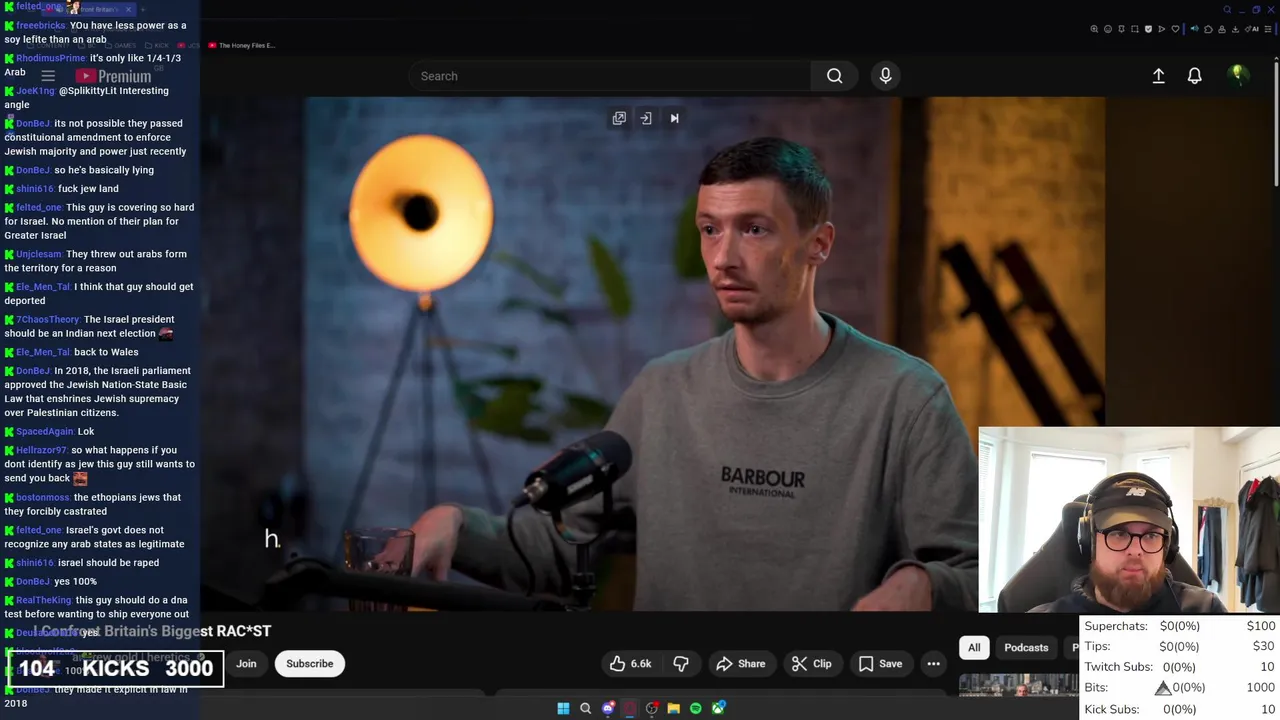Click the 'Twitch Subs:' goal label
This screenshot has width=1280, height=720.
[x=1119, y=667]
